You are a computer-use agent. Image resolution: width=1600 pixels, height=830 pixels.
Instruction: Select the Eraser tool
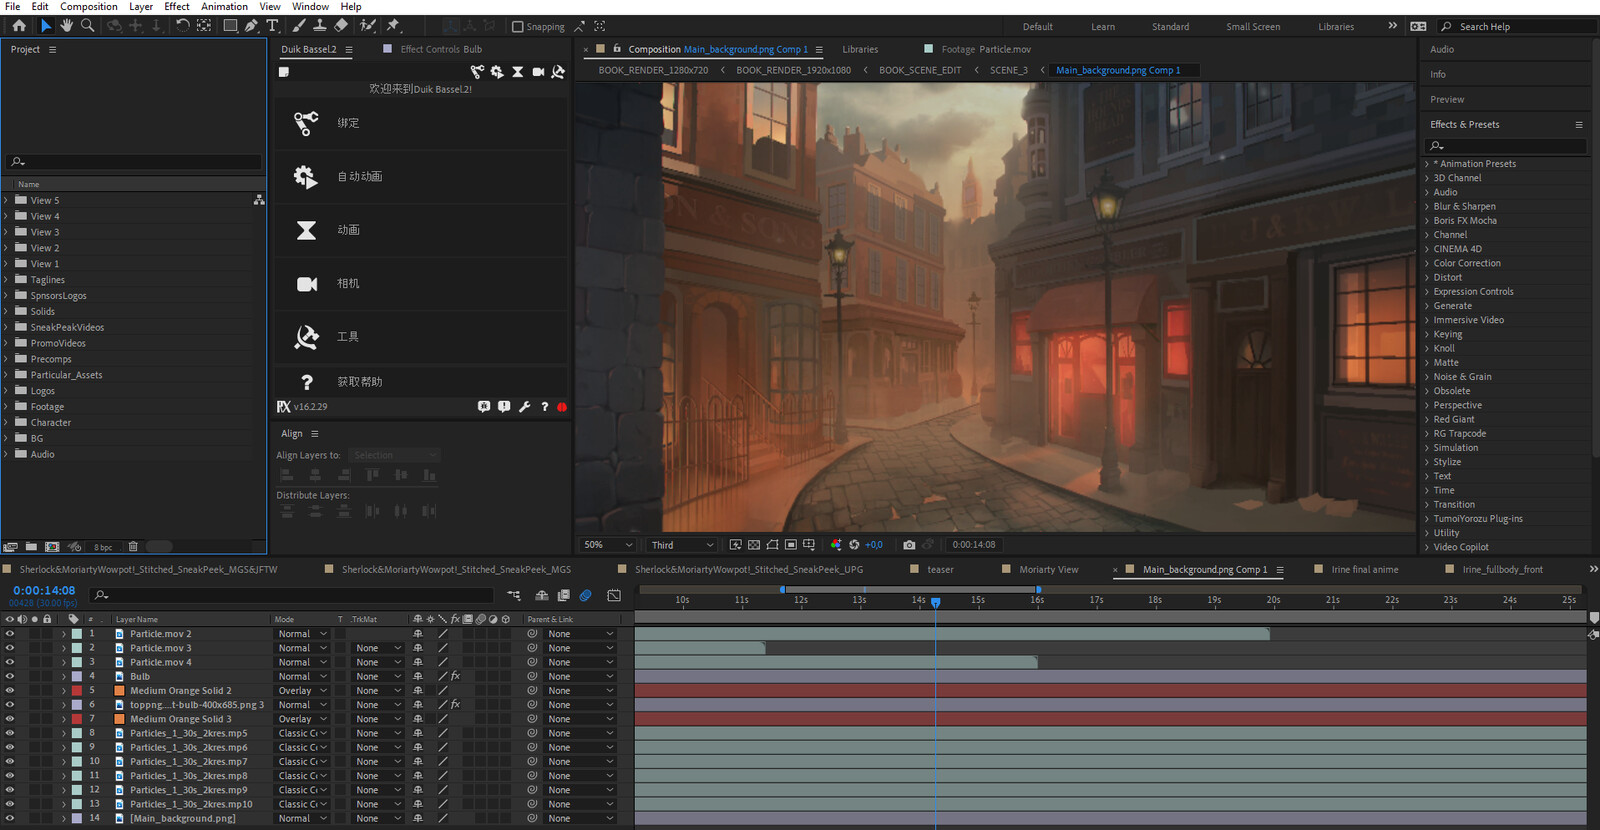(x=341, y=26)
